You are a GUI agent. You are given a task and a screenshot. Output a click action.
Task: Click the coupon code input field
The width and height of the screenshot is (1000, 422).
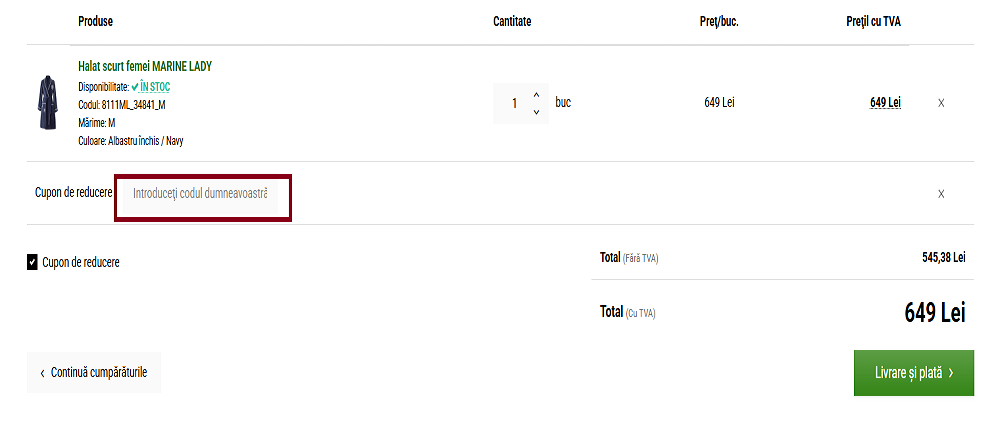(x=200, y=193)
